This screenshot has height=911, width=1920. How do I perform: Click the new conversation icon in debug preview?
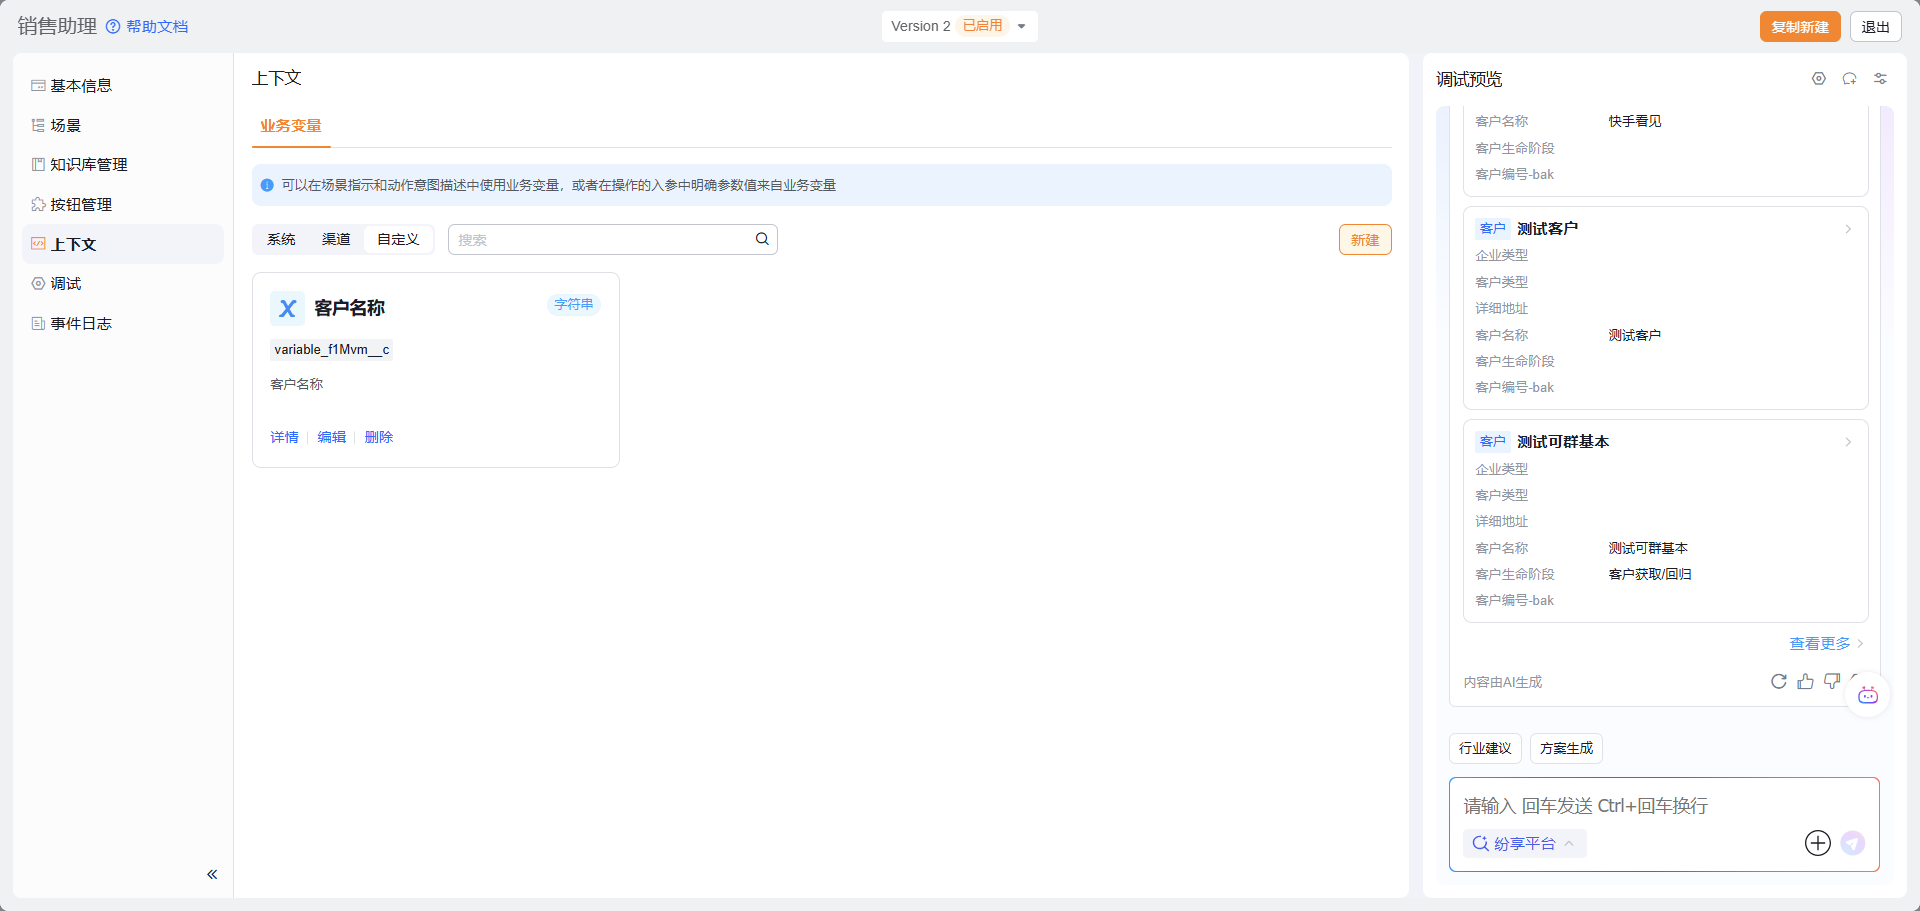1849,79
